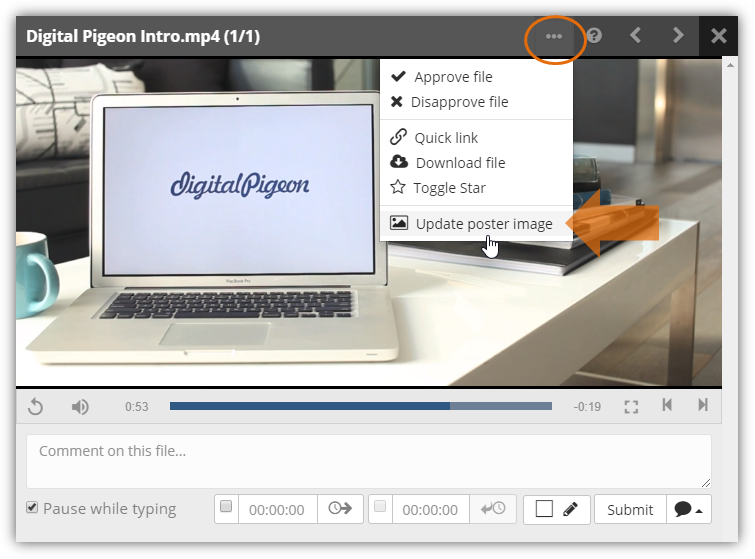Click the scrollbar up arrow

pos(730,65)
